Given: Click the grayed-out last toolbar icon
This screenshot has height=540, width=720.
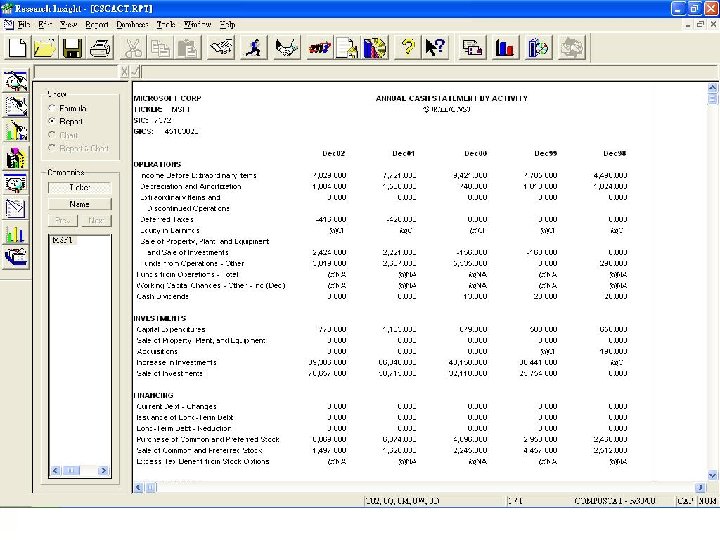Looking at the screenshot, I should click(572, 48).
